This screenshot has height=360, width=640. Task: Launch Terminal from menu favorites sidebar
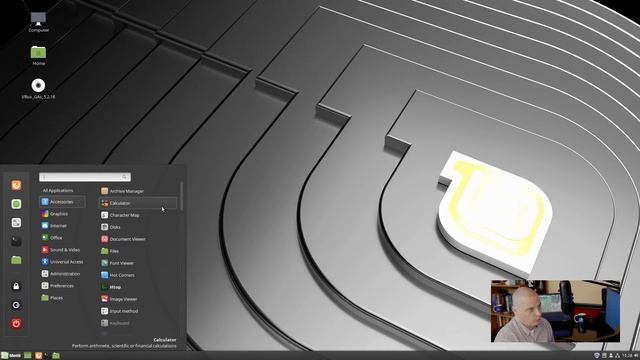pyautogui.click(x=16, y=241)
